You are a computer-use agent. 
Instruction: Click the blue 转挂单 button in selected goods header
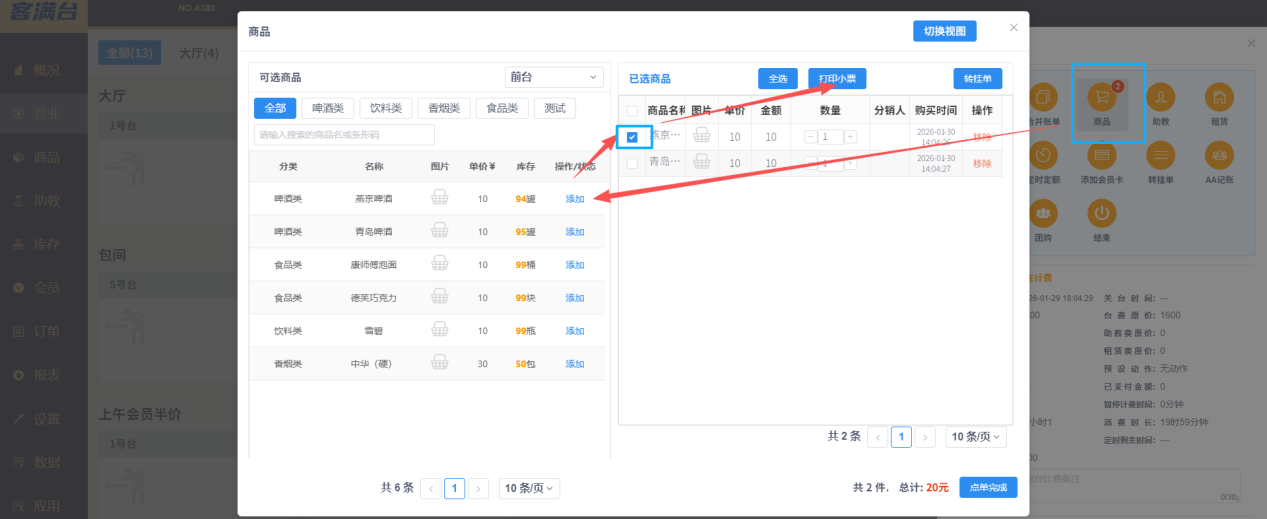pyautogui.click(x=977, y=79)
